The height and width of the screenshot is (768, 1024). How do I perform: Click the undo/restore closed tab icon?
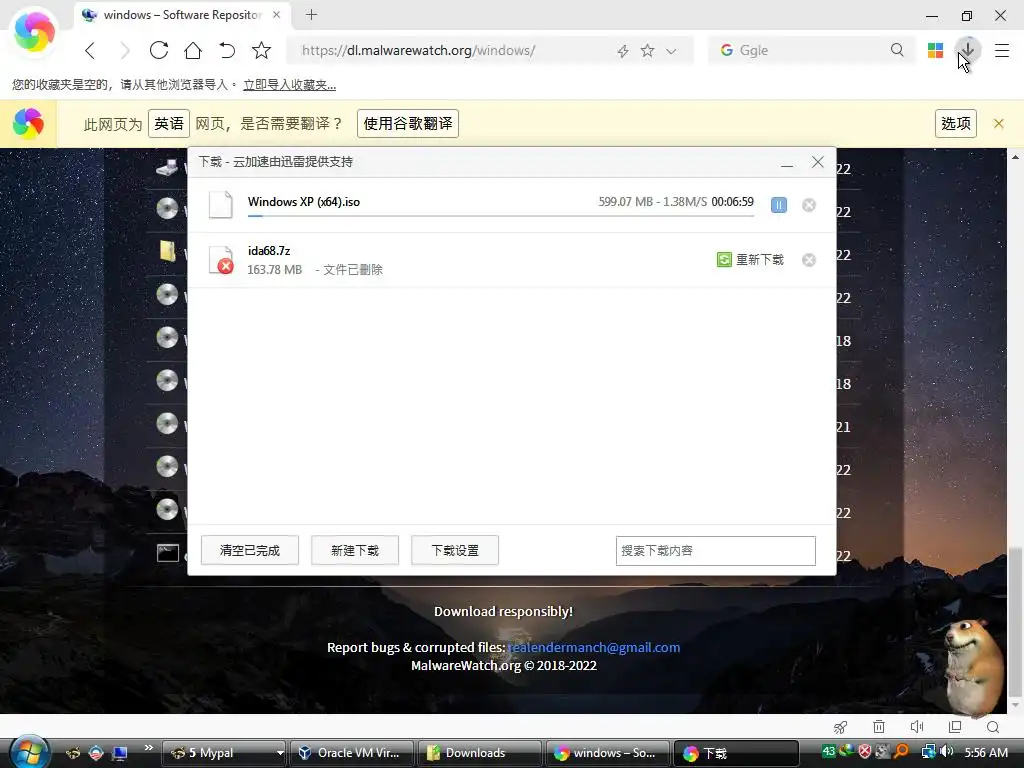coord(227,50)
